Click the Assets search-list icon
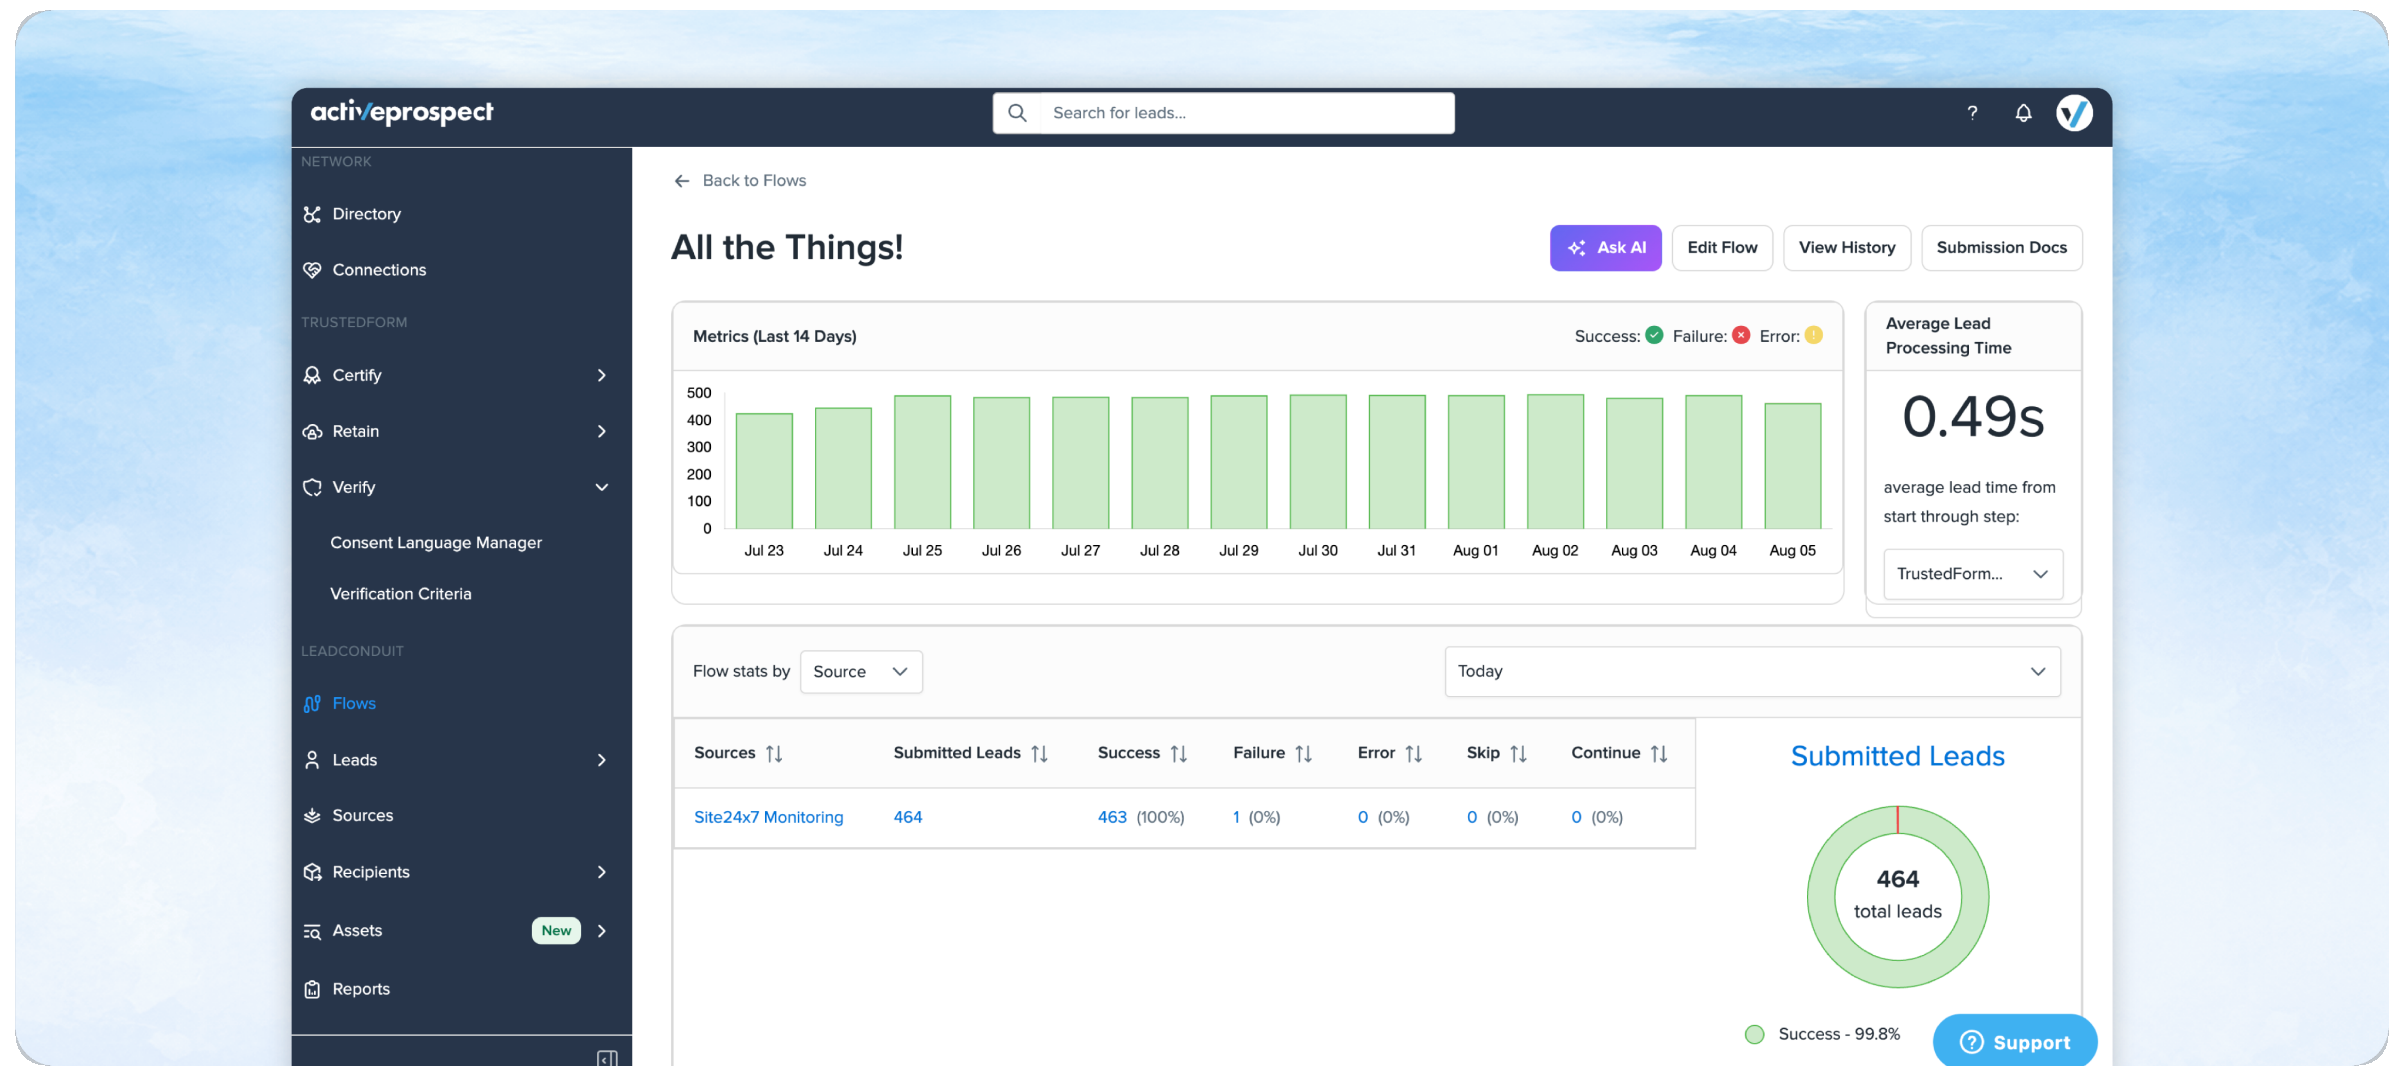This screenshot has width=2404, height=1076. 312,931
